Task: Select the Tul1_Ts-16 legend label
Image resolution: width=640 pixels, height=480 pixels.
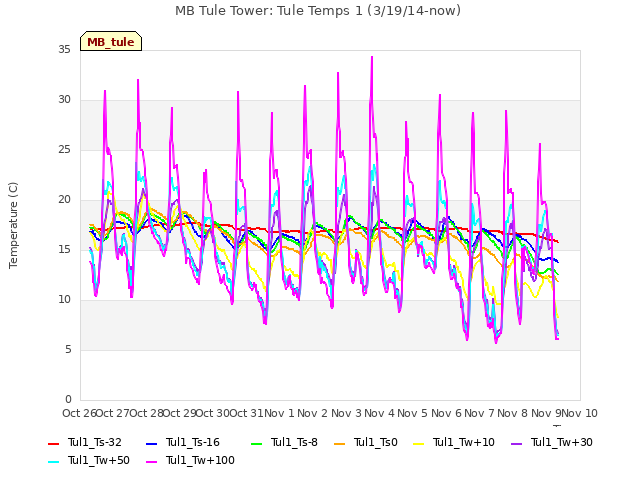Action: (193, 442)
